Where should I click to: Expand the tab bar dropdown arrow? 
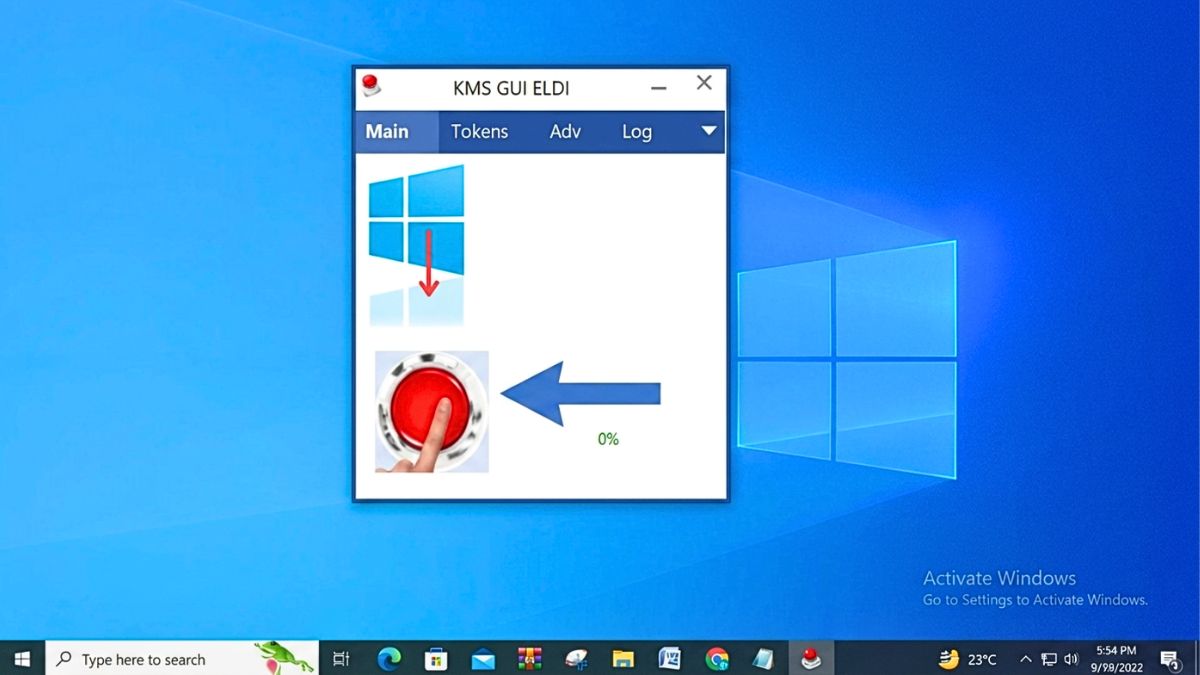click(x=709, y=131)
